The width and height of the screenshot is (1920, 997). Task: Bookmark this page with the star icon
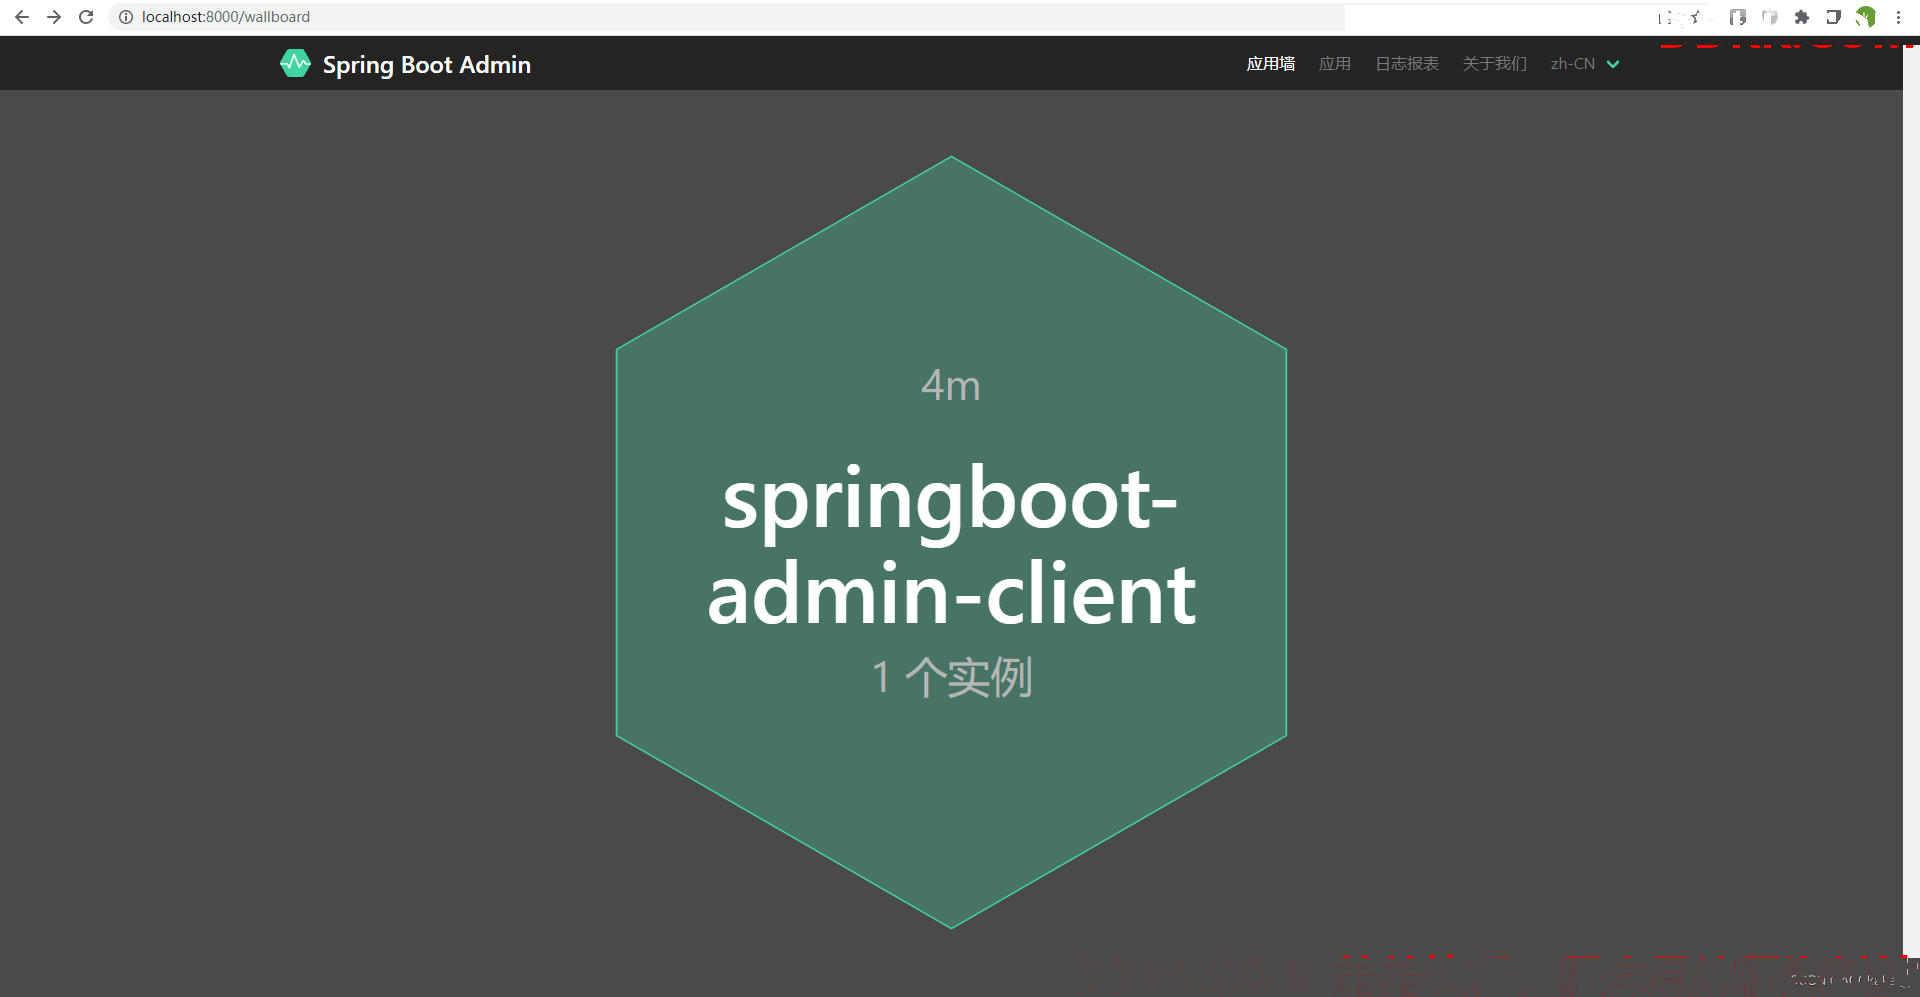[1696, 17]
